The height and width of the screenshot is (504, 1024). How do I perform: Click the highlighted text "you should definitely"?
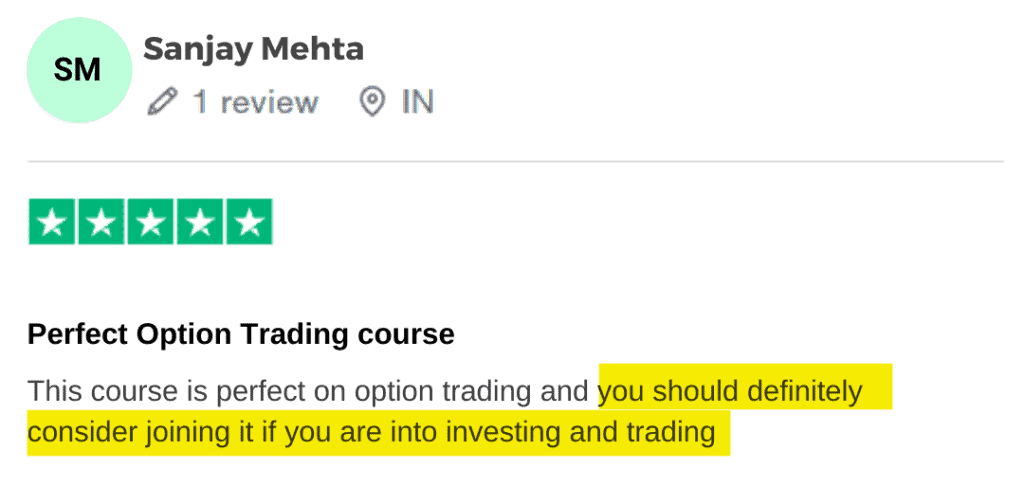click(x=730, y=391)
